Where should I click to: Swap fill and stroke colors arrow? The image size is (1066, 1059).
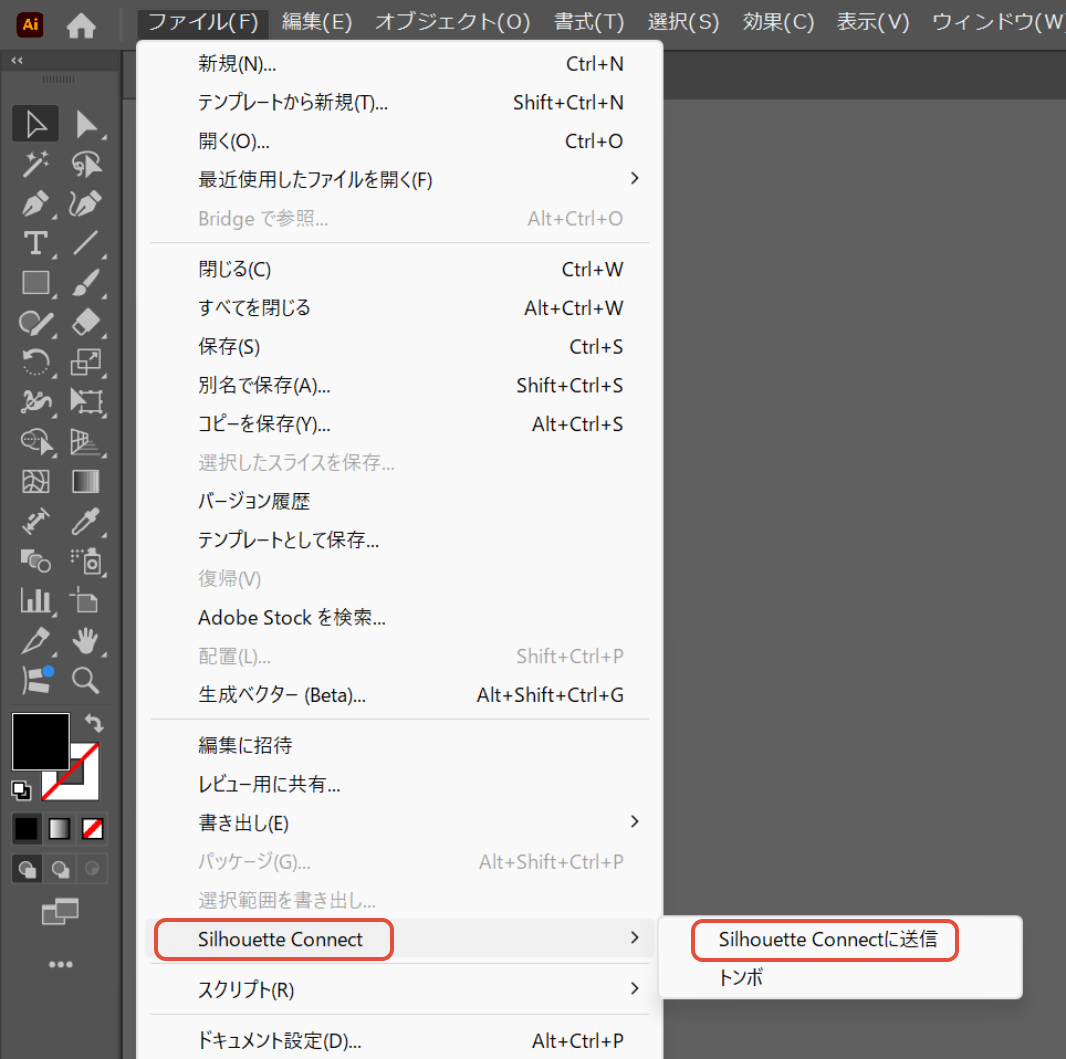[94, 723]
